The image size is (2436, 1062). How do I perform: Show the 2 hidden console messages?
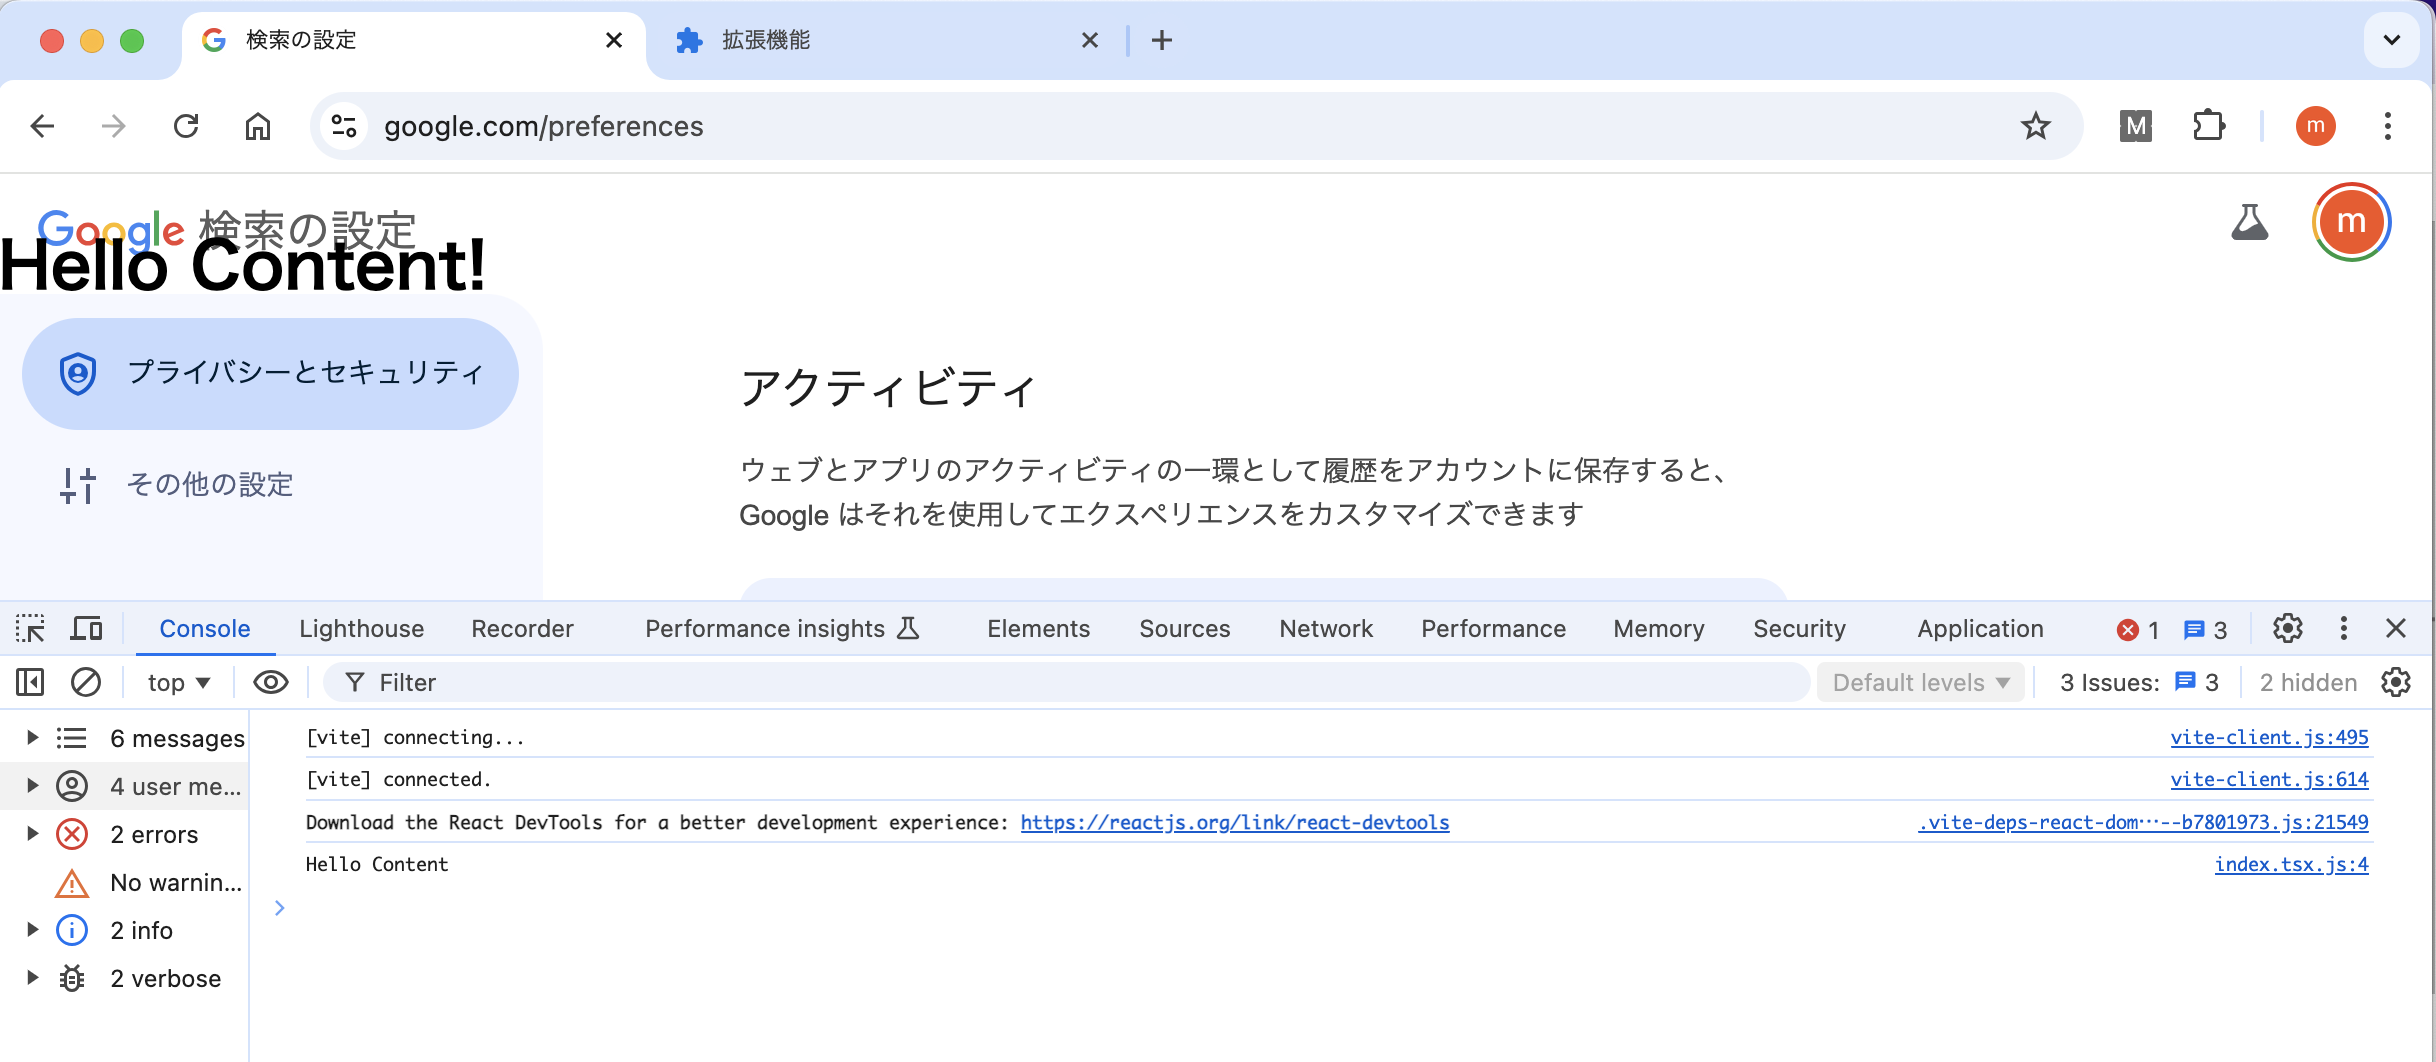point(2307,682)
